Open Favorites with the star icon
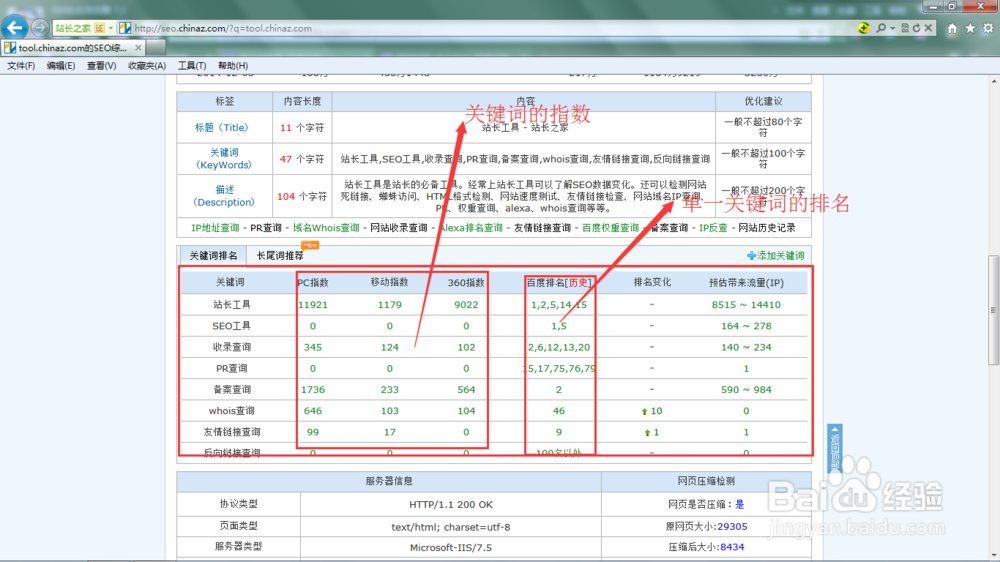The height and width of the screenshot is (562, 1000). click(x=970, y=28)
